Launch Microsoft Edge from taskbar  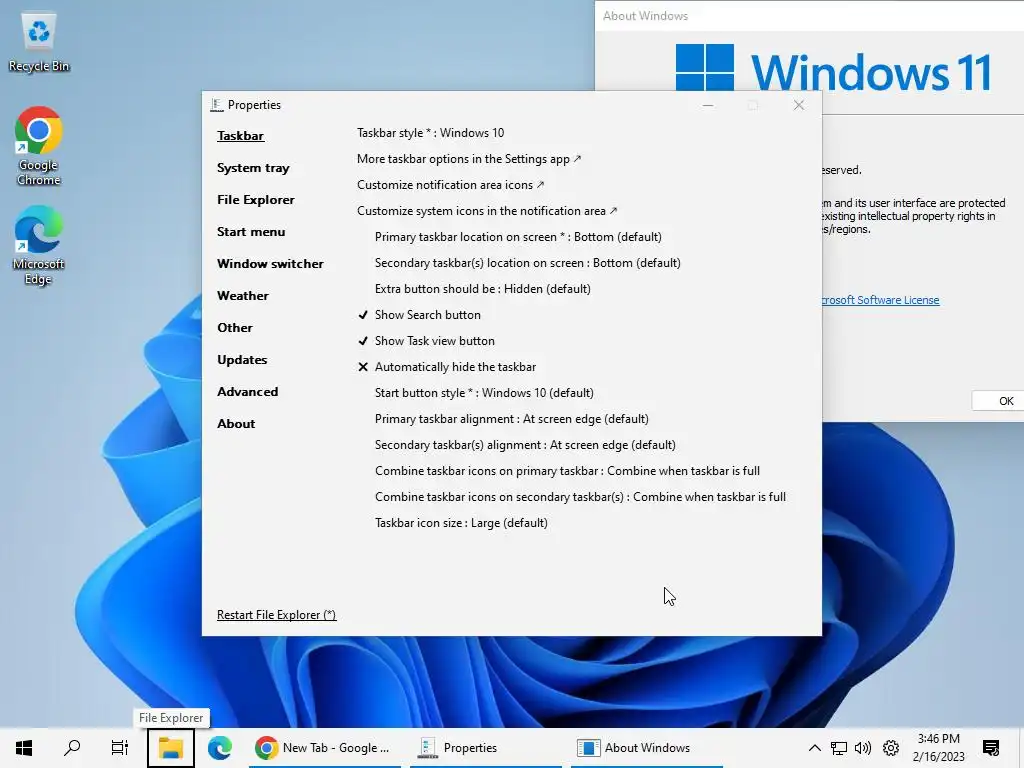tap(220, 748)
